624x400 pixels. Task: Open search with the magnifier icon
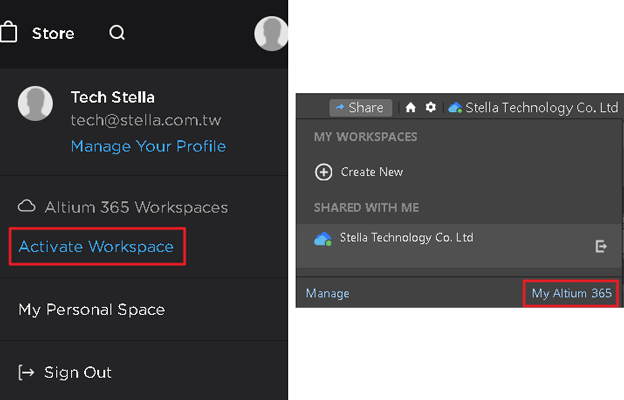click(x=117, y=33)
